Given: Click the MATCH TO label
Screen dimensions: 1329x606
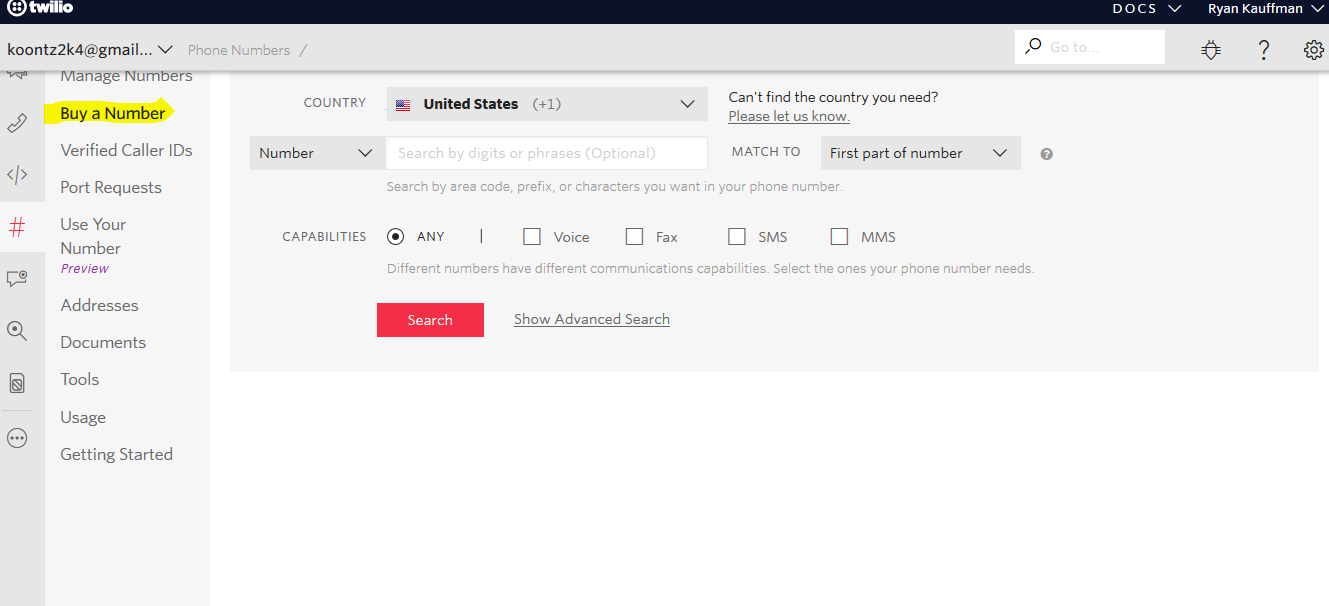Looking at the screenshot, I should [766, 152].
